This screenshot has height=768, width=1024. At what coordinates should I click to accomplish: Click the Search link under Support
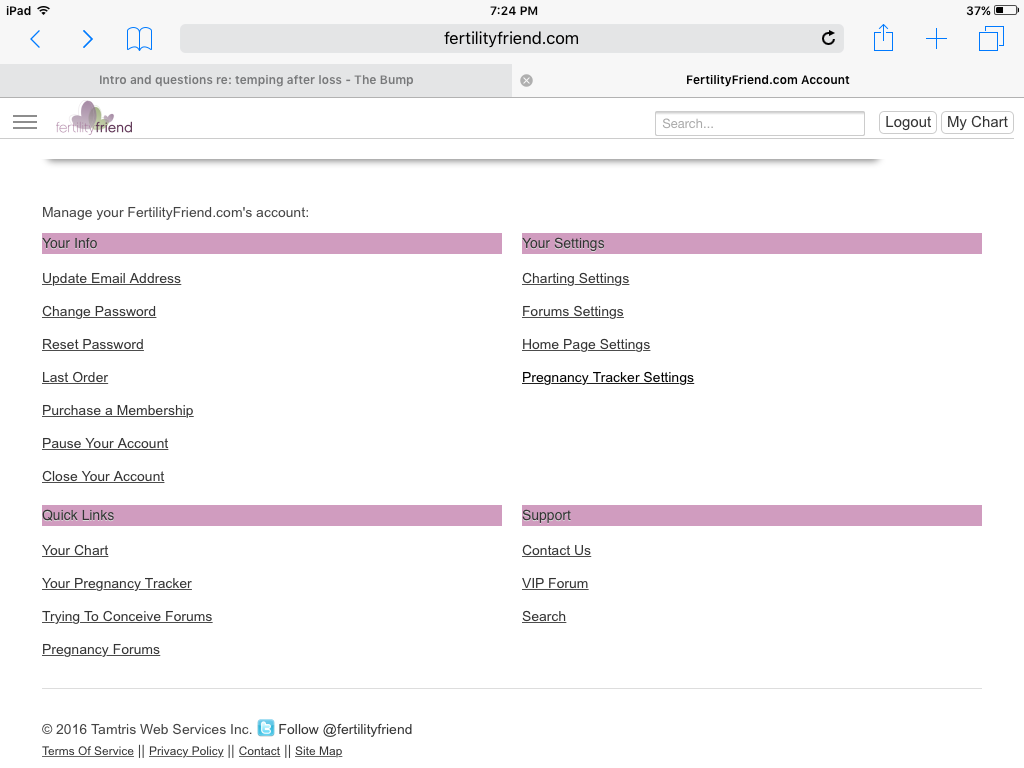544,616
